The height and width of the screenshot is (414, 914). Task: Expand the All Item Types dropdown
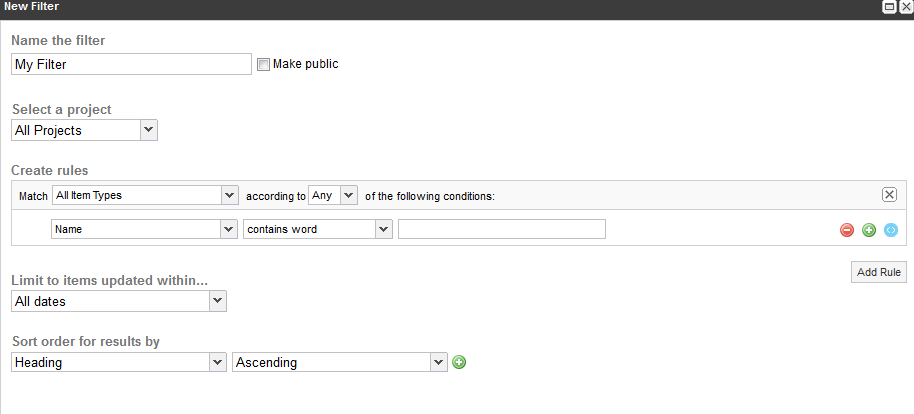coord(145,195)
